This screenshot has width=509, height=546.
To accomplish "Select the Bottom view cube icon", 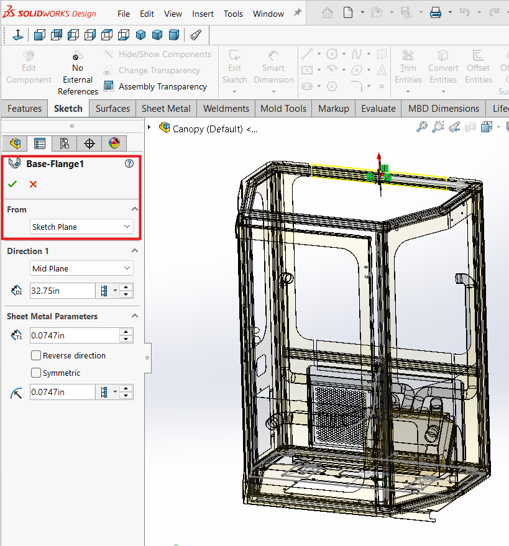I will 124,35.
